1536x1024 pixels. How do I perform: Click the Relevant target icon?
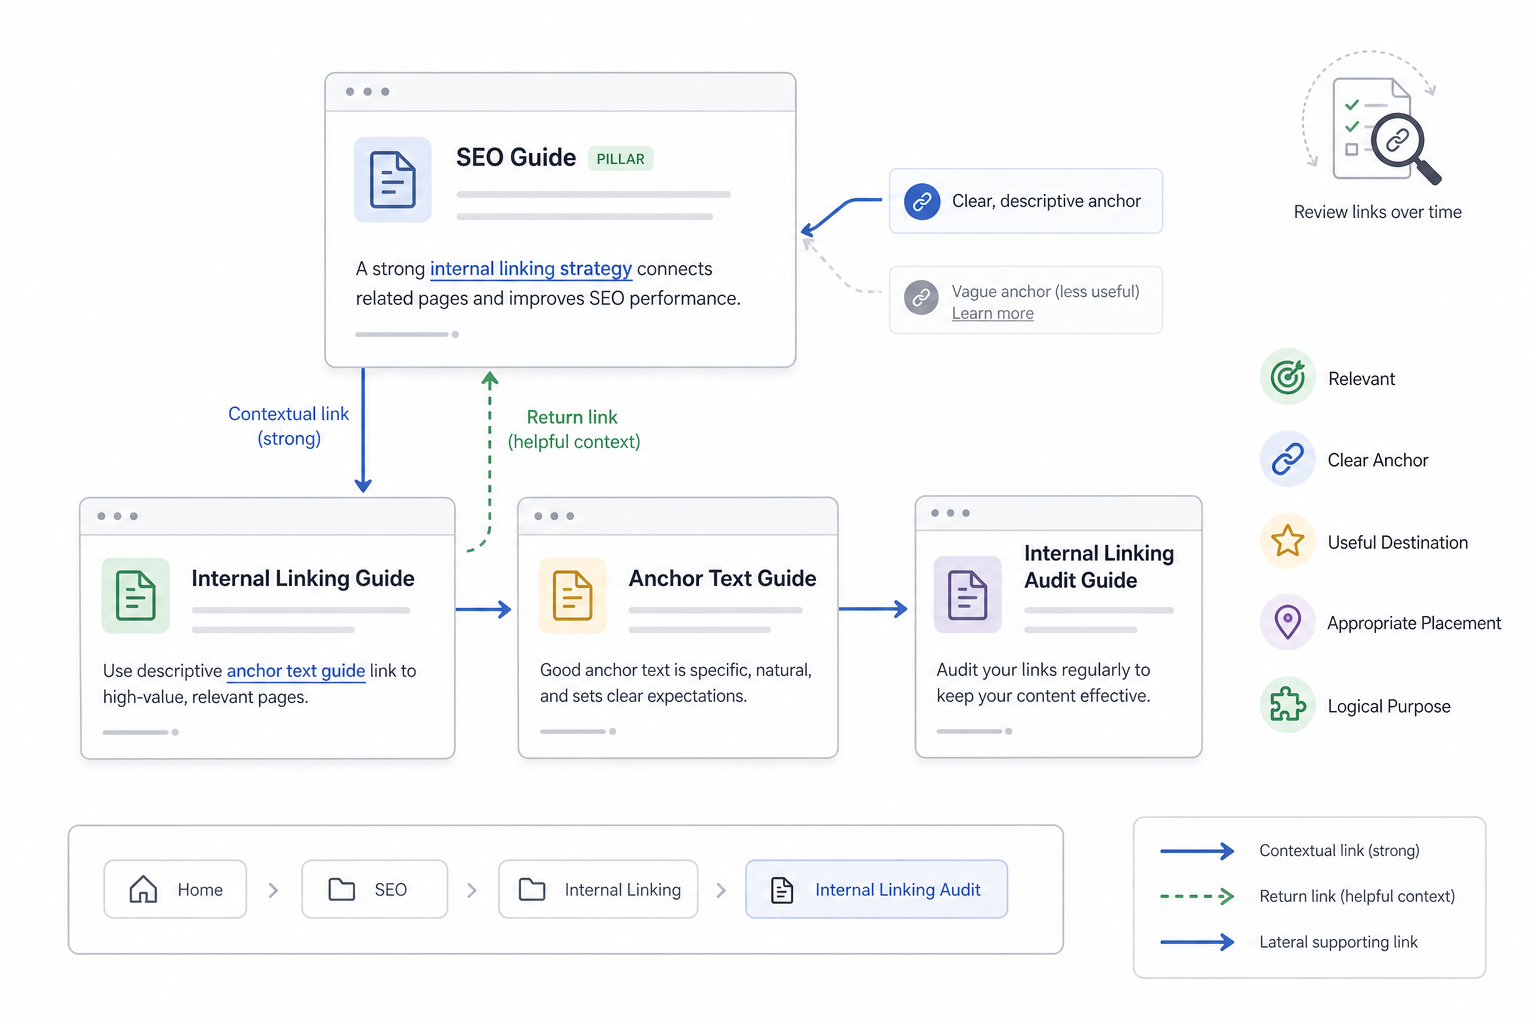[1288, 377]
